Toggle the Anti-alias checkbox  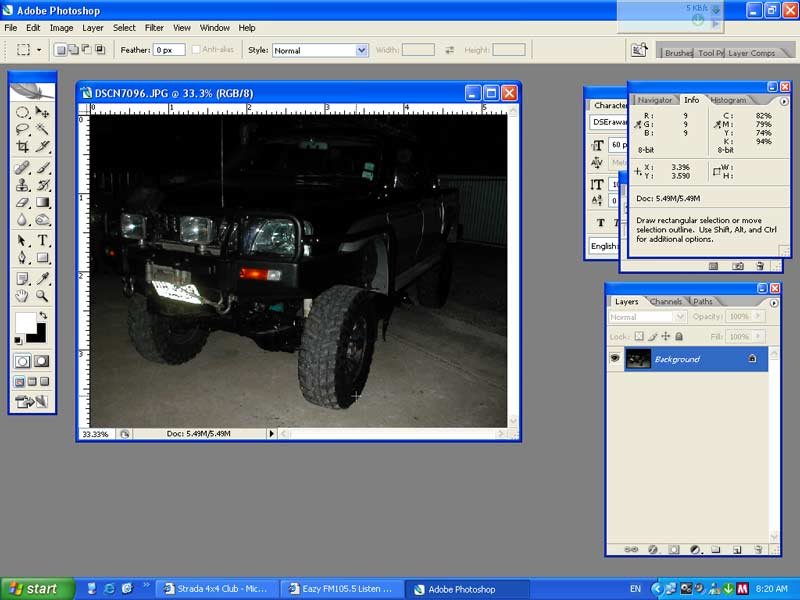(x=197, y=50)
